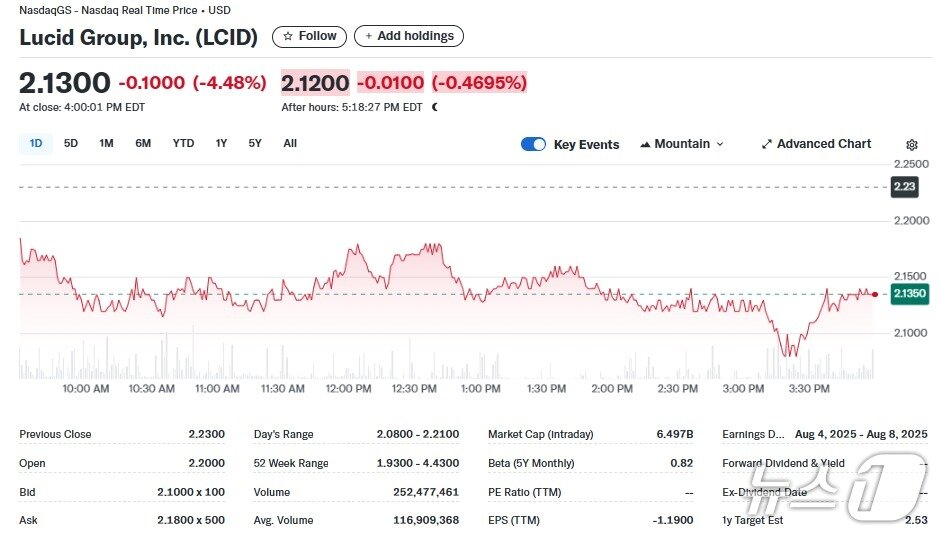Click the 2.23 previous close price label
This screenshot has width=940, height=535.
904,187
